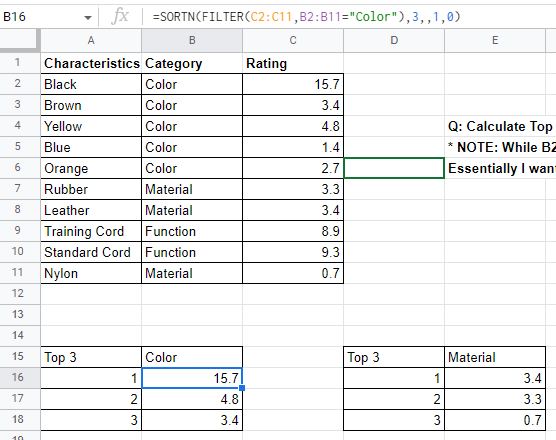
Task: Click the fx function icon
Action: pos(120,16)
